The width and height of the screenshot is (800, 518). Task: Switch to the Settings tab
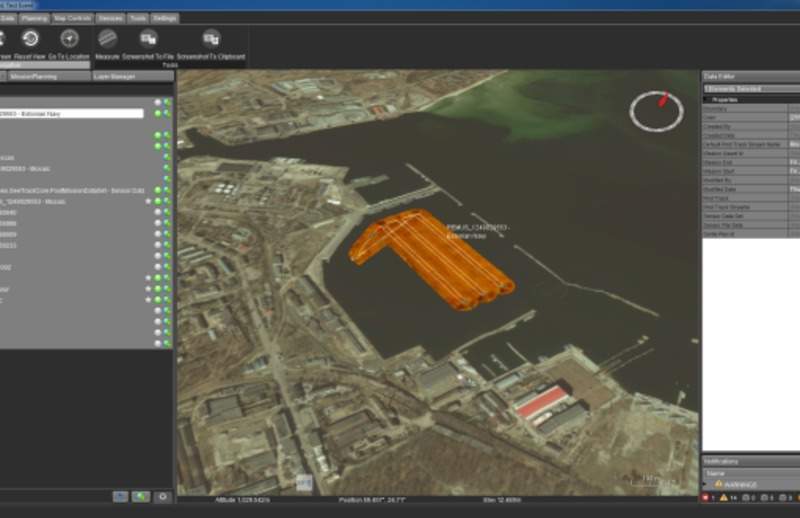pyautogui.click(x=166, y=18)
